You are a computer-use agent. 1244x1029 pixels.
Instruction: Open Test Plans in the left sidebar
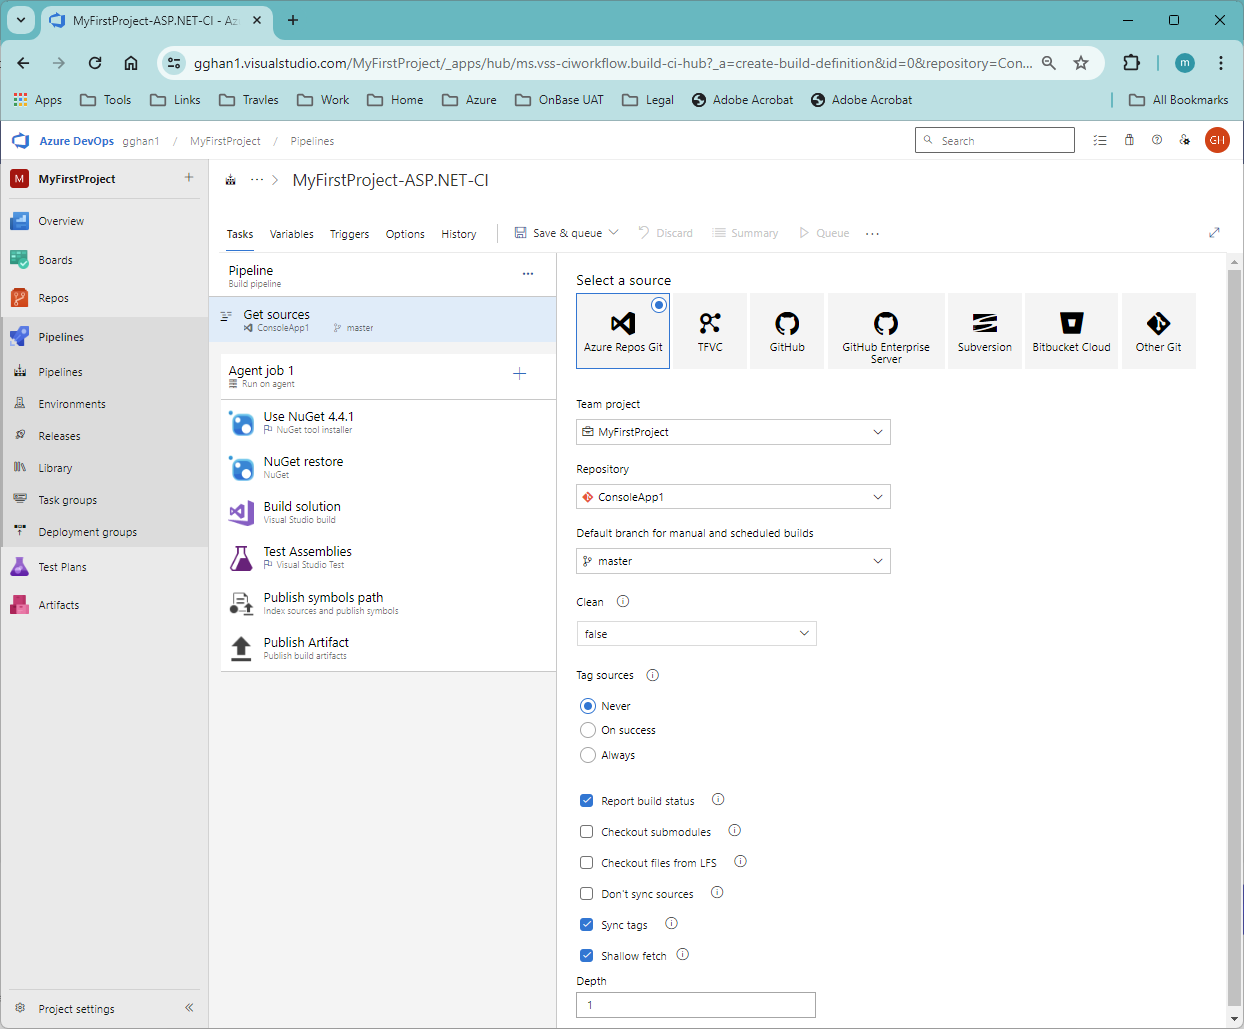[x=62, y=566]
